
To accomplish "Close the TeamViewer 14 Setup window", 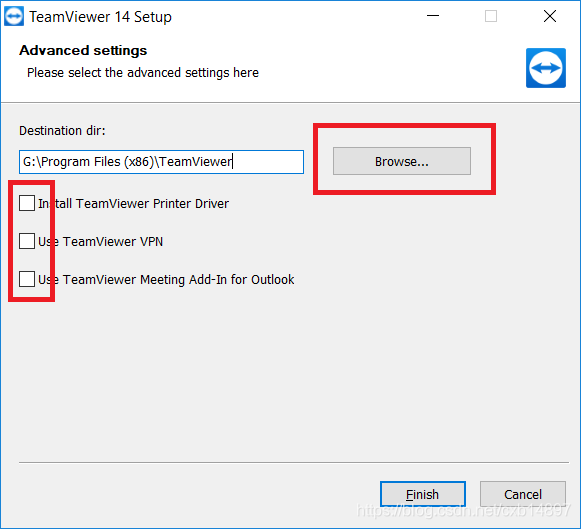I will point(550,16).
